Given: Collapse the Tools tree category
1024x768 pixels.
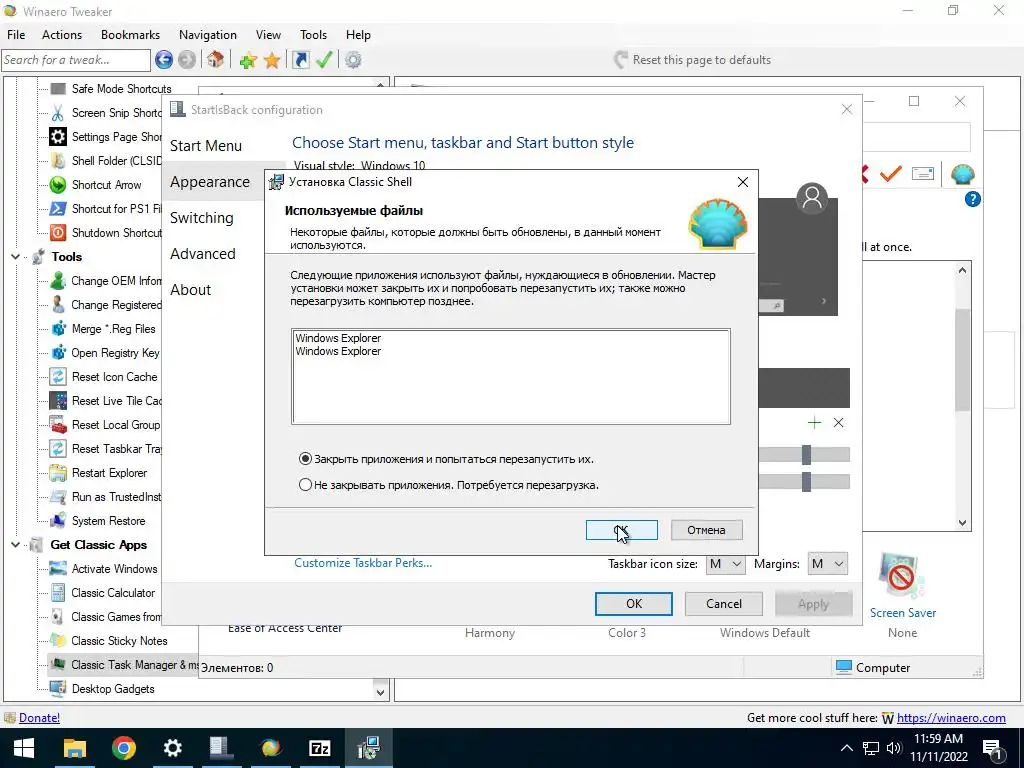Looking at the screenshot, I should [x=15, y=257].
